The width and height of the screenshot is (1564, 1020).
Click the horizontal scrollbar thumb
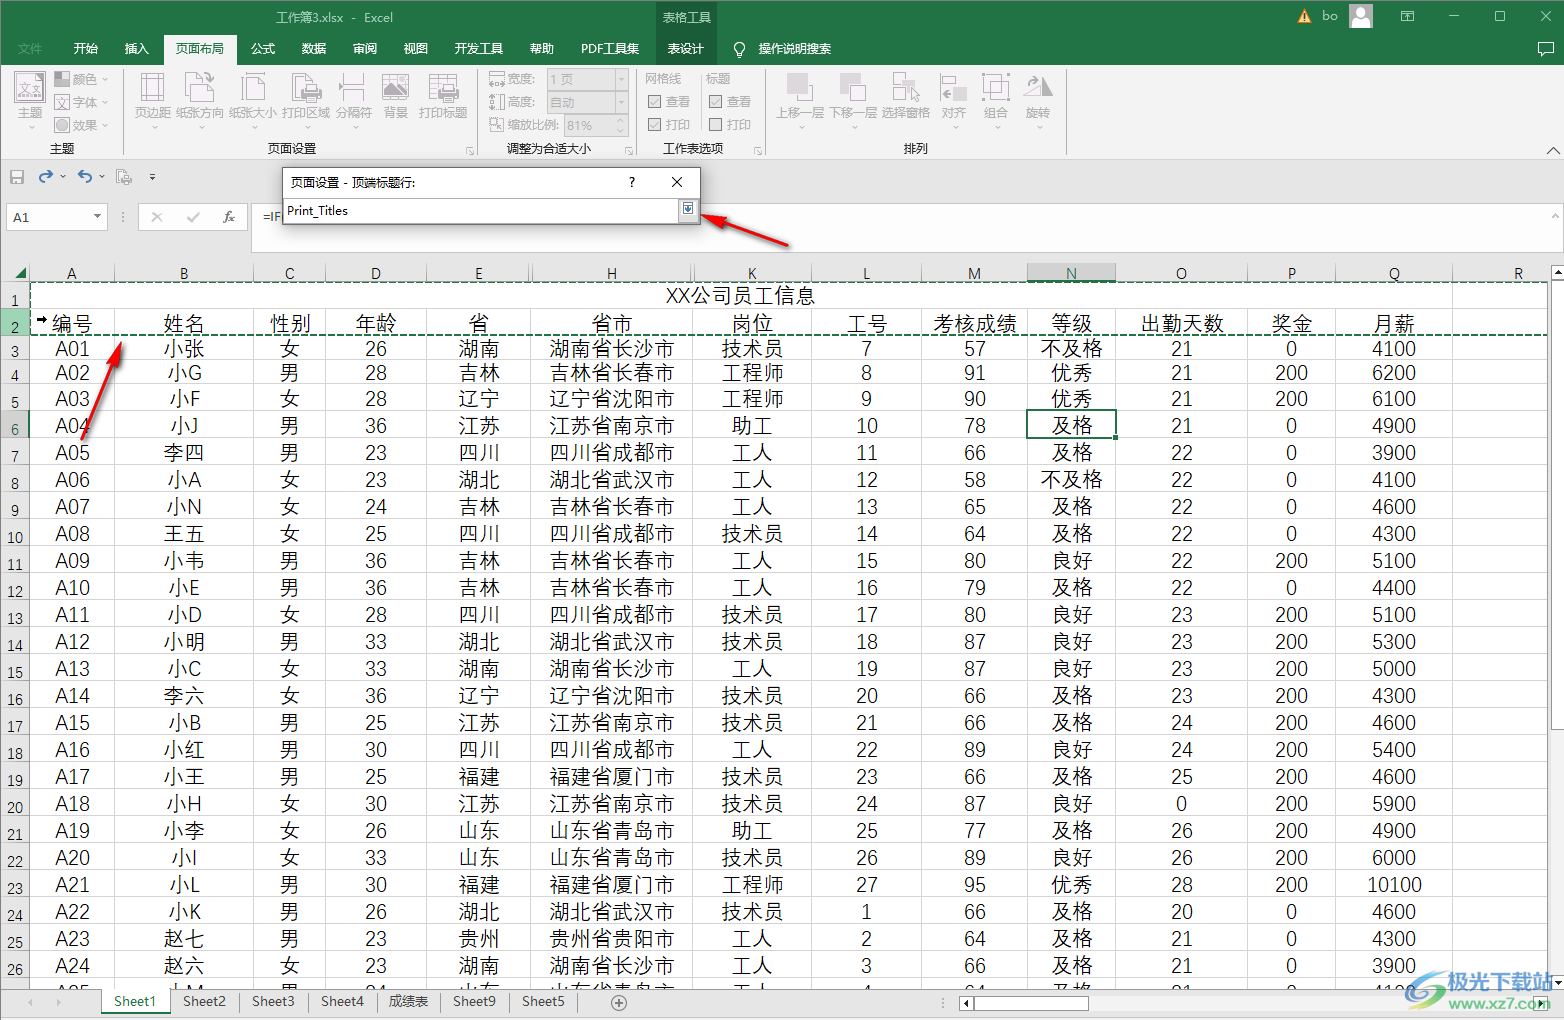[1032, 1003]
